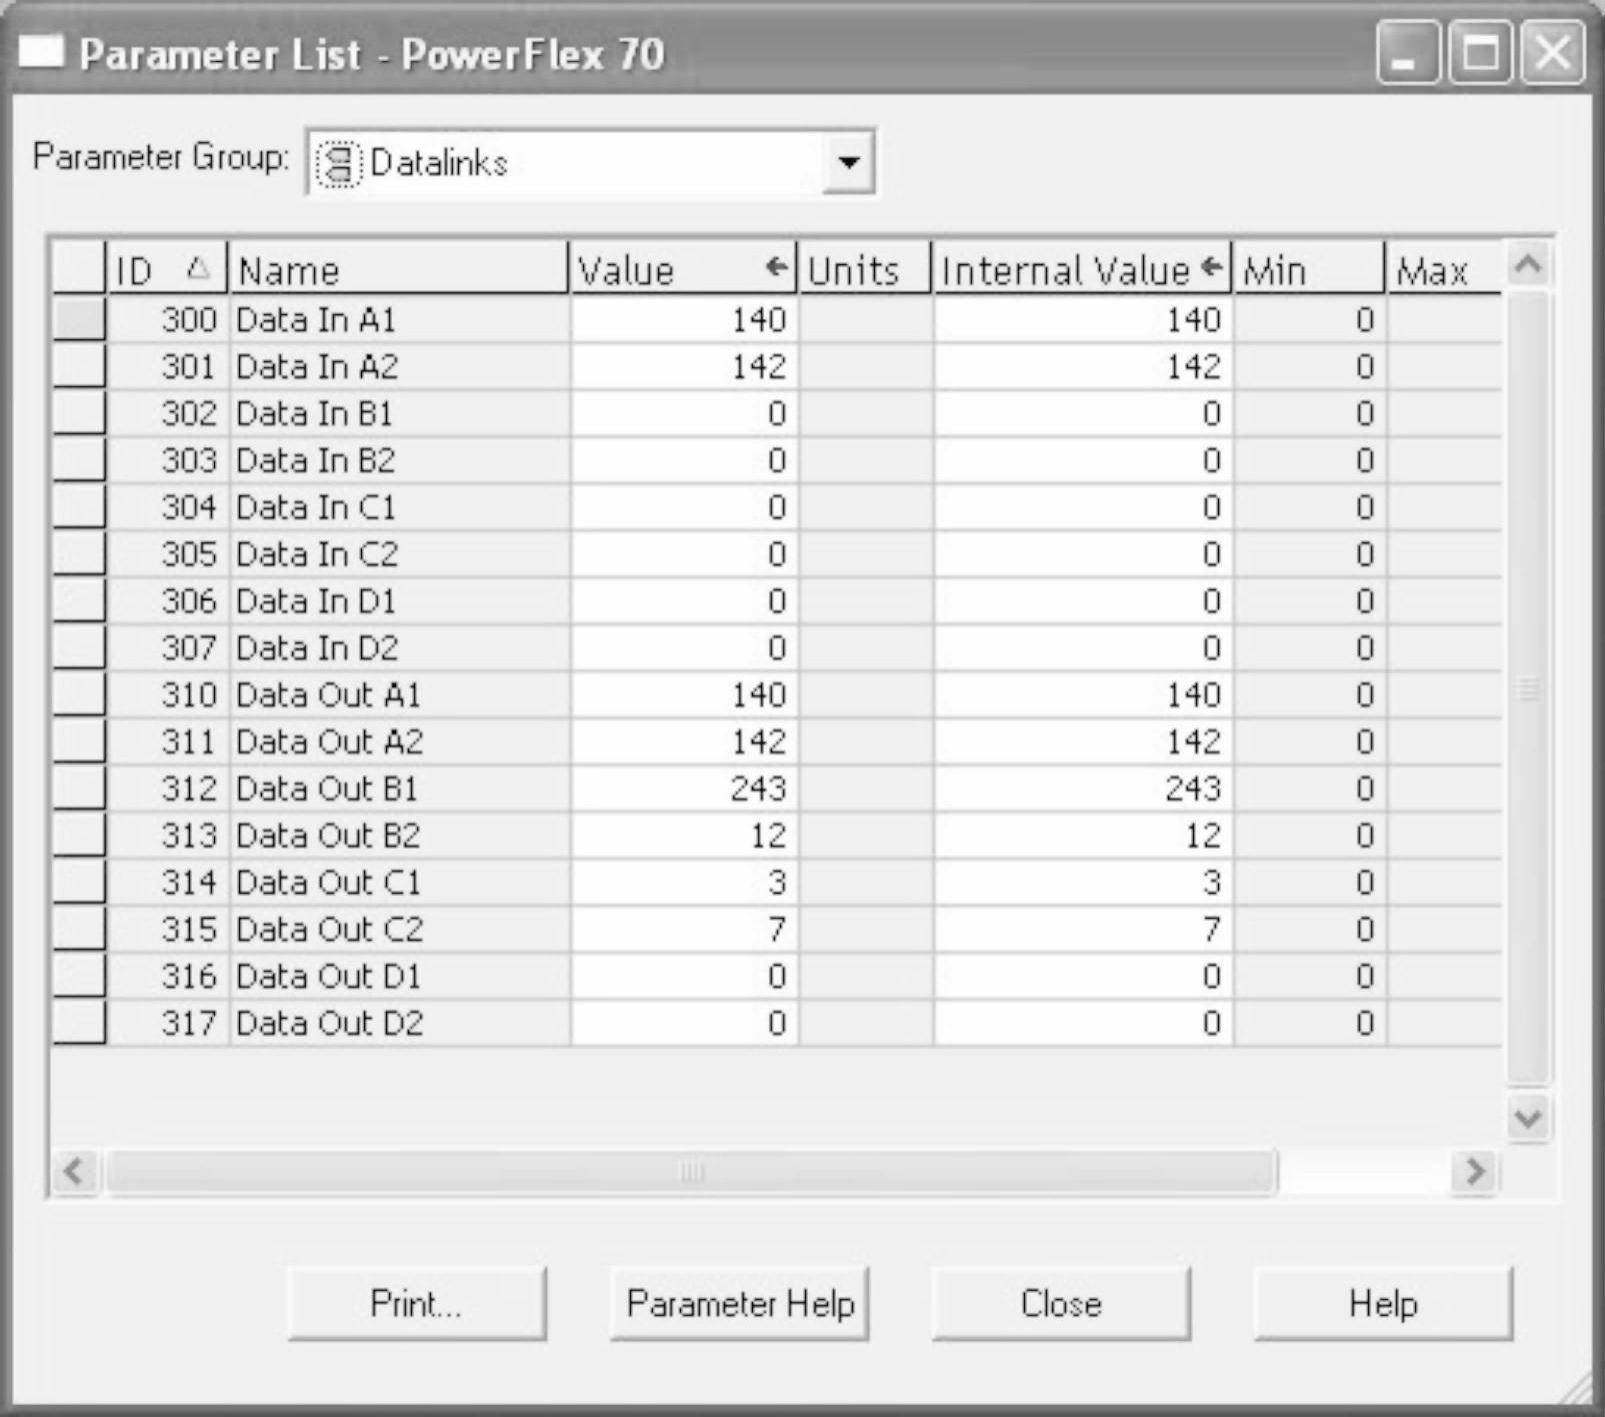Open the Parameter Group dropdown

tap(848, 162)
